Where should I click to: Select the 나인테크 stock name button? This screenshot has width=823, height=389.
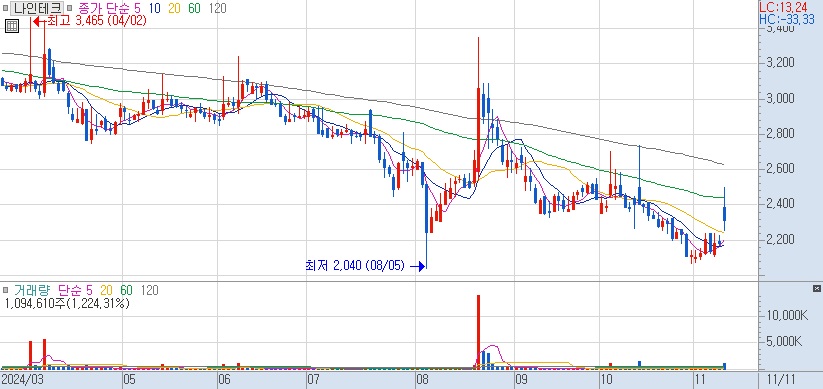(x=37, y=8)
